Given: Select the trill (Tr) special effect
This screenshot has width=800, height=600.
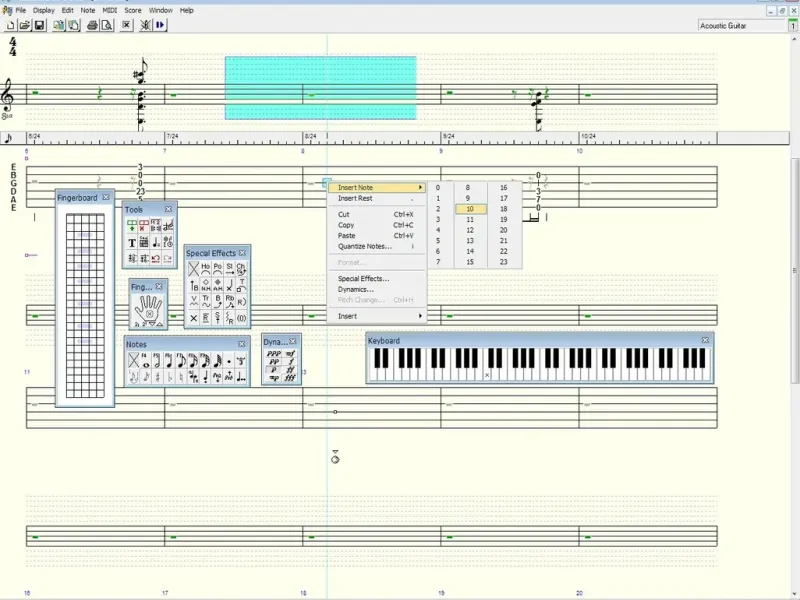Looking at the screenshot, I should [x=205, y=300].
